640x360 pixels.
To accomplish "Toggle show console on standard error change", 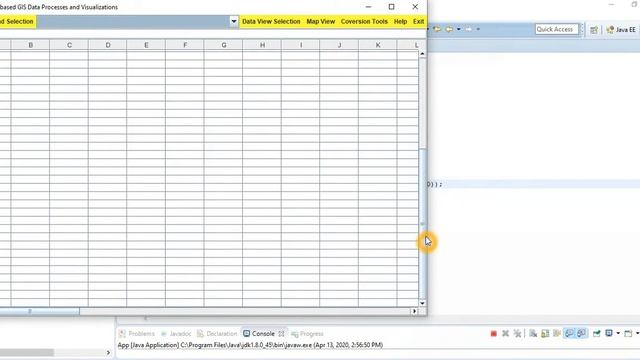I will (x=581, y=333).
